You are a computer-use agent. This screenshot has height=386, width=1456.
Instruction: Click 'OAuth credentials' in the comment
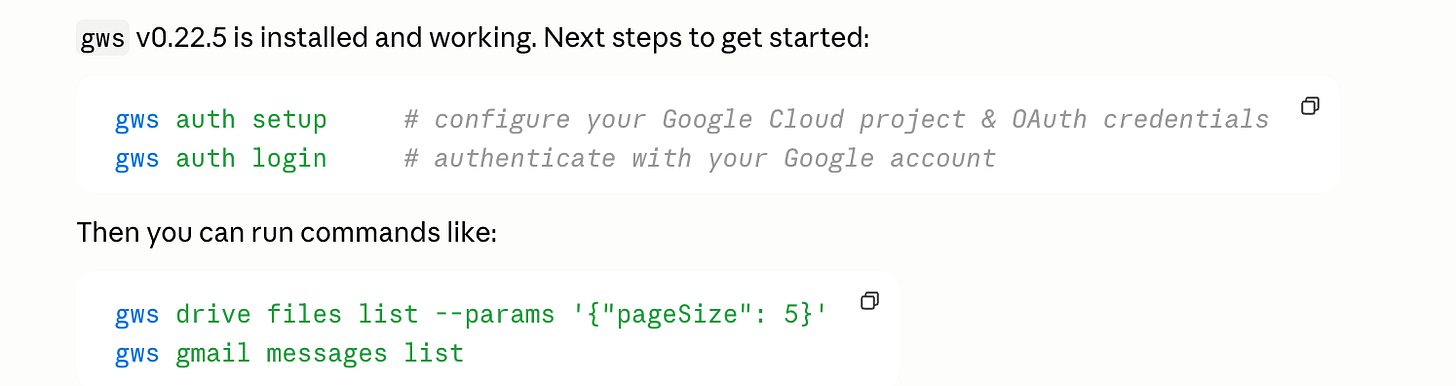click(x=1140, y=120)
